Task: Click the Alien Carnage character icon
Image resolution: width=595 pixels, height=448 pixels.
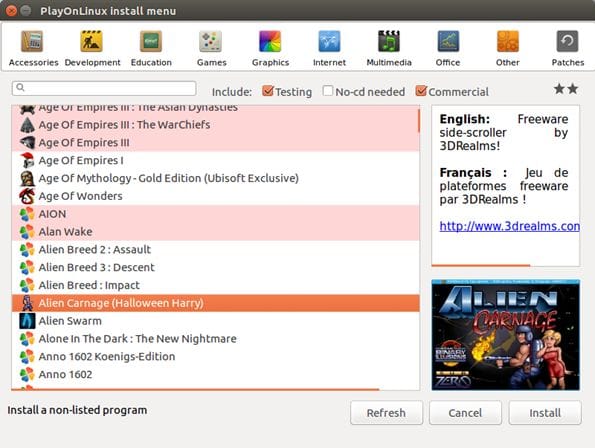Action: coord(27,303)
